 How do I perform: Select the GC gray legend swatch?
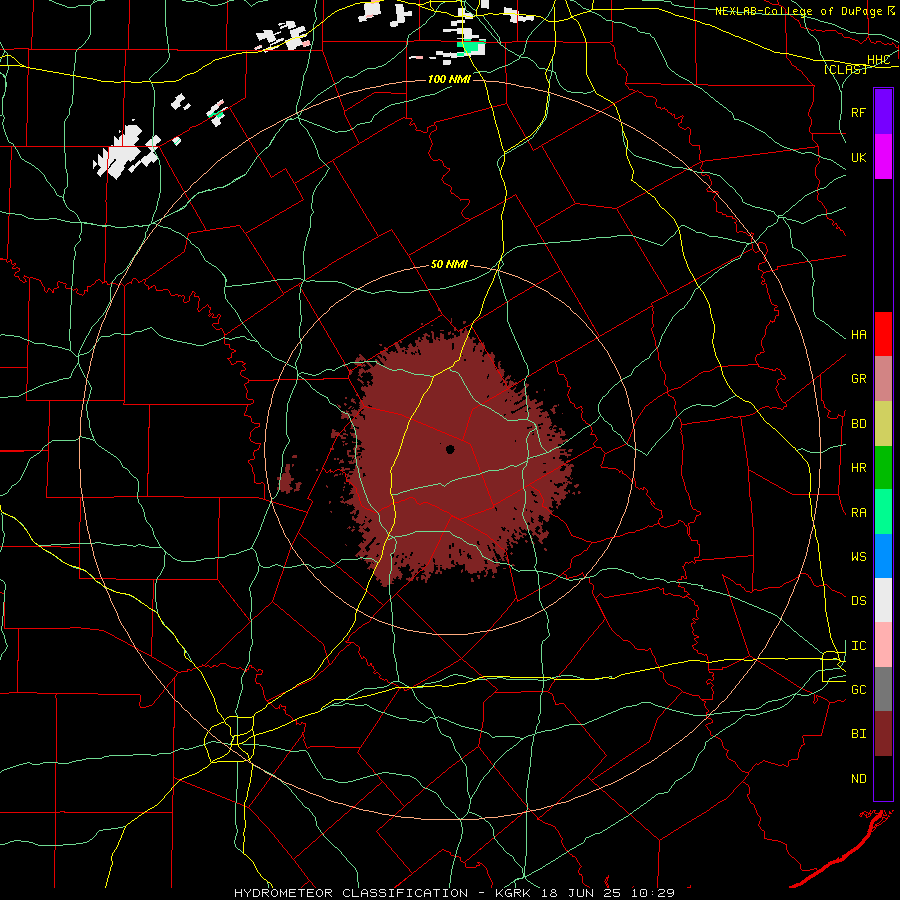click(883, 689)
